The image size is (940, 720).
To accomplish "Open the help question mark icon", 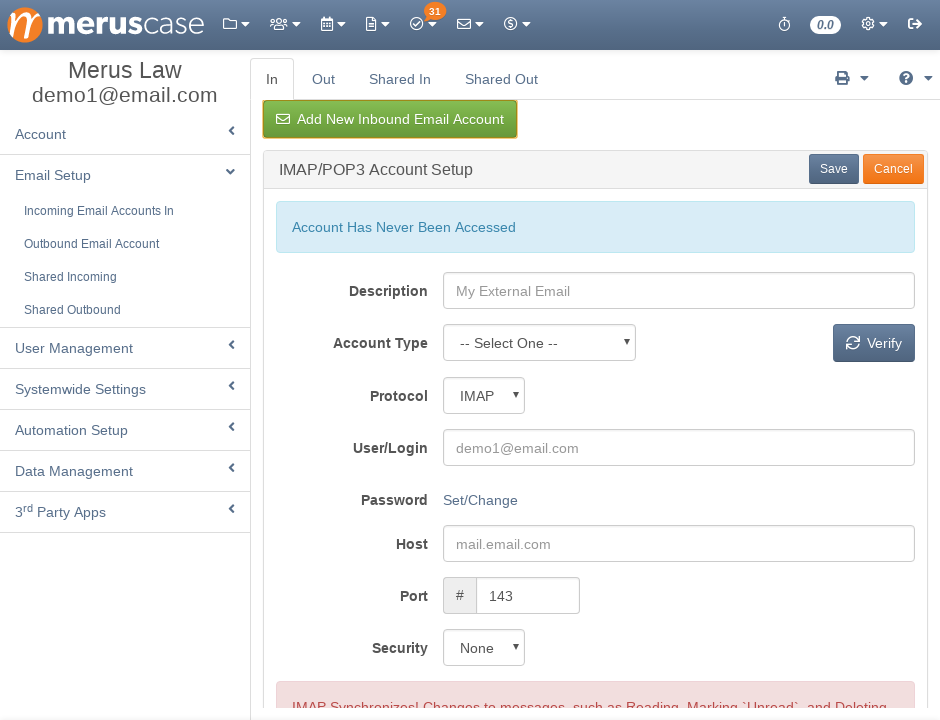I will point(906,78).
